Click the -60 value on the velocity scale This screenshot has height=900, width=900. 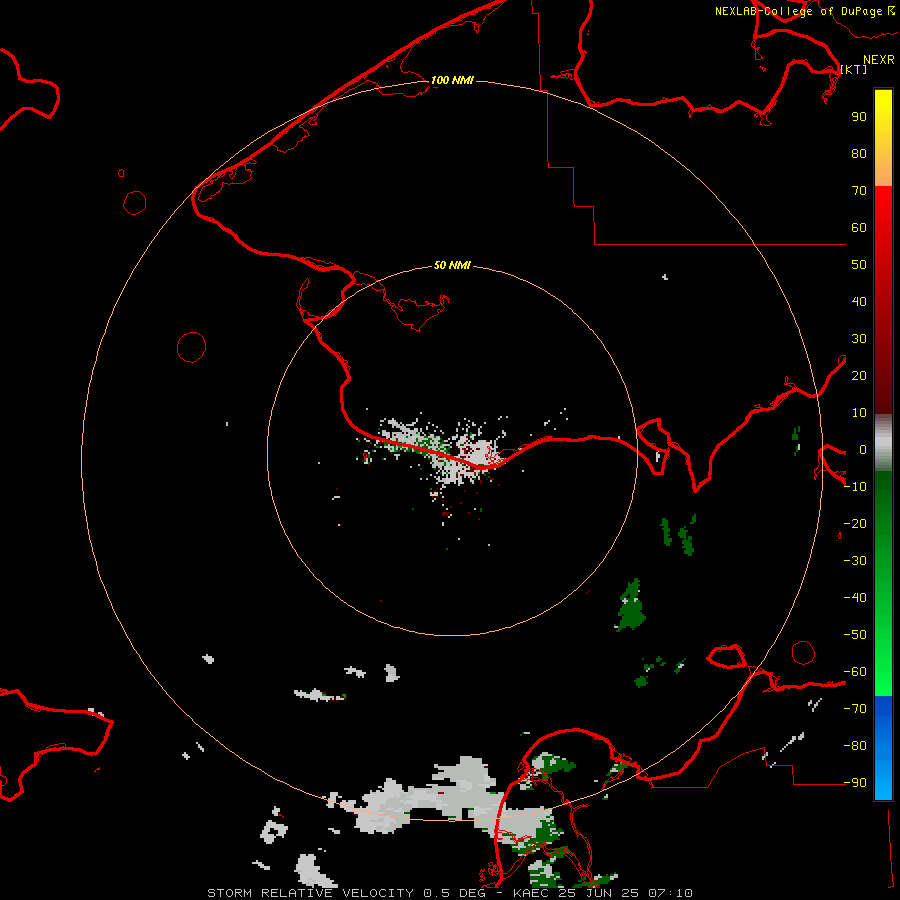[x=855, y=672]
